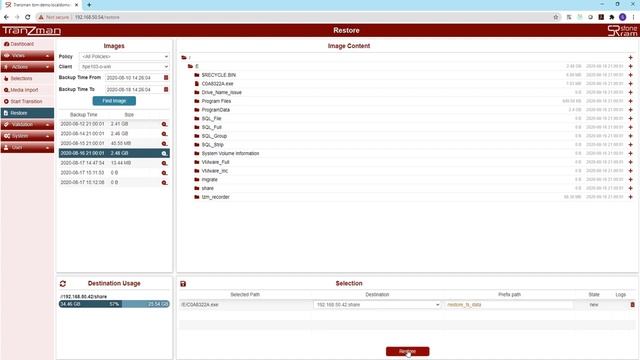Bookmark this page with the star icon
The image size is (640, 360).
556,17
